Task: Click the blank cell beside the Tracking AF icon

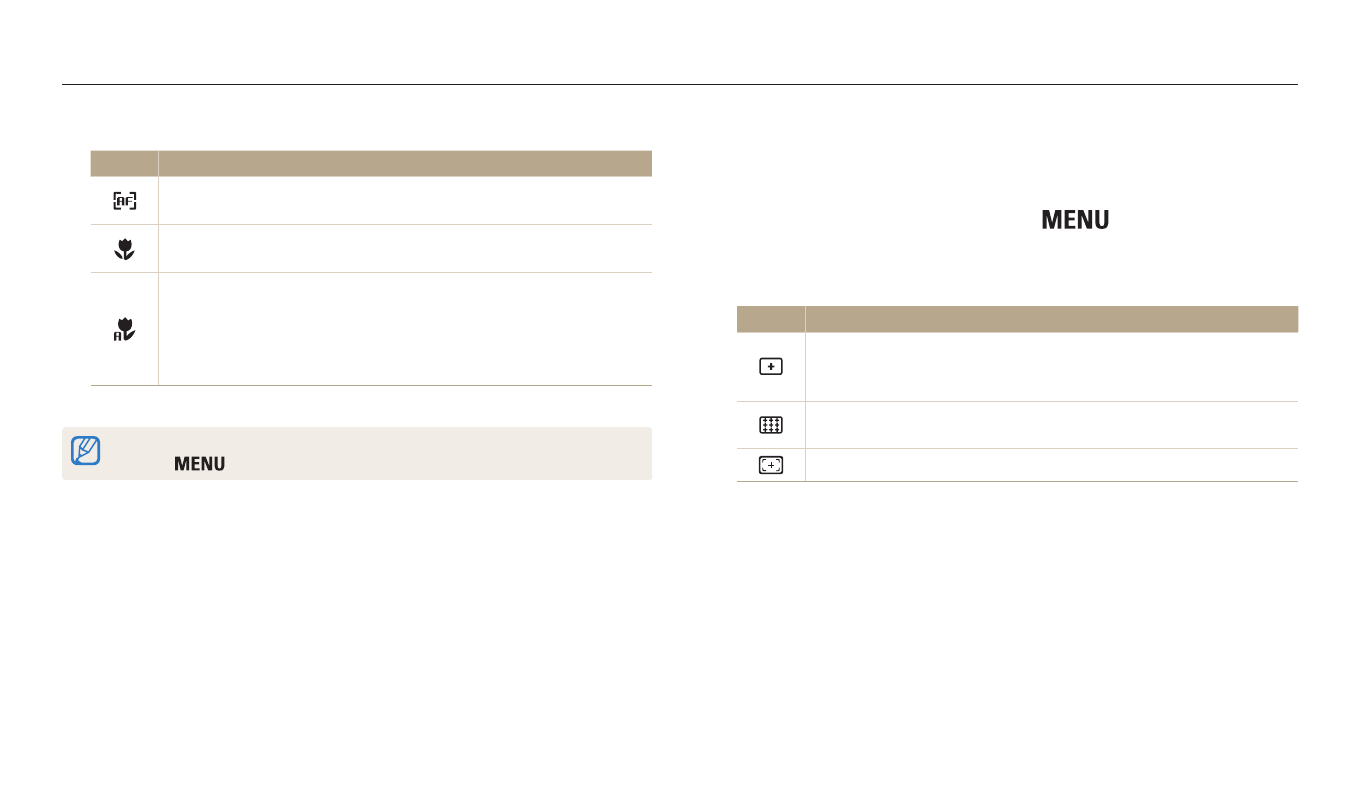Action: click(1050, 465)
